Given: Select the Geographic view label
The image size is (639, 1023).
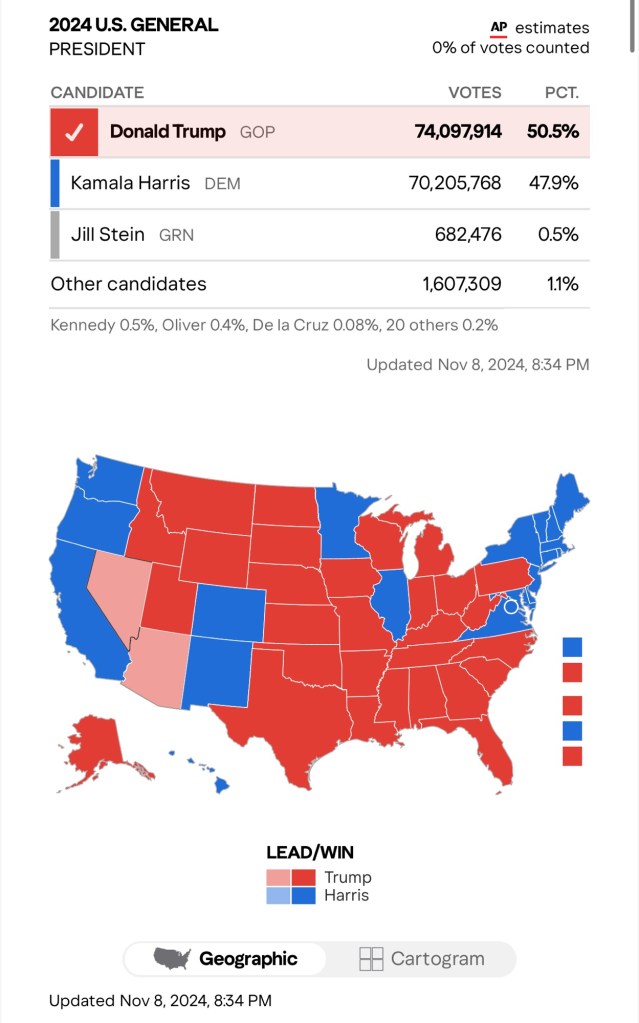Looking at the screenshot, I should point(248,959).
